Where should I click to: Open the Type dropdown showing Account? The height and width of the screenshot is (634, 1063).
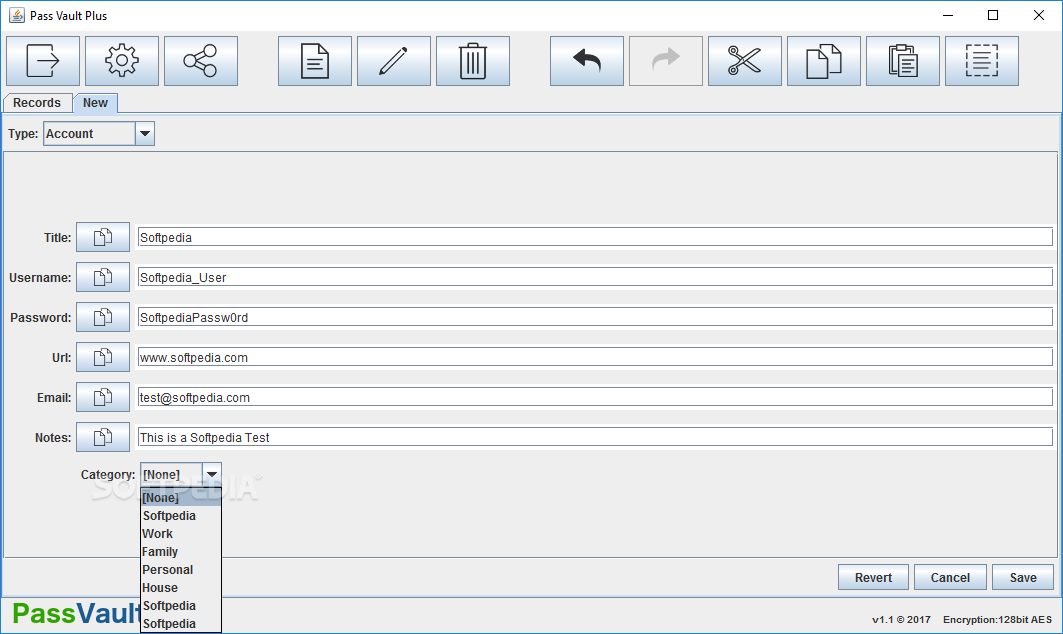pos(99,134)
